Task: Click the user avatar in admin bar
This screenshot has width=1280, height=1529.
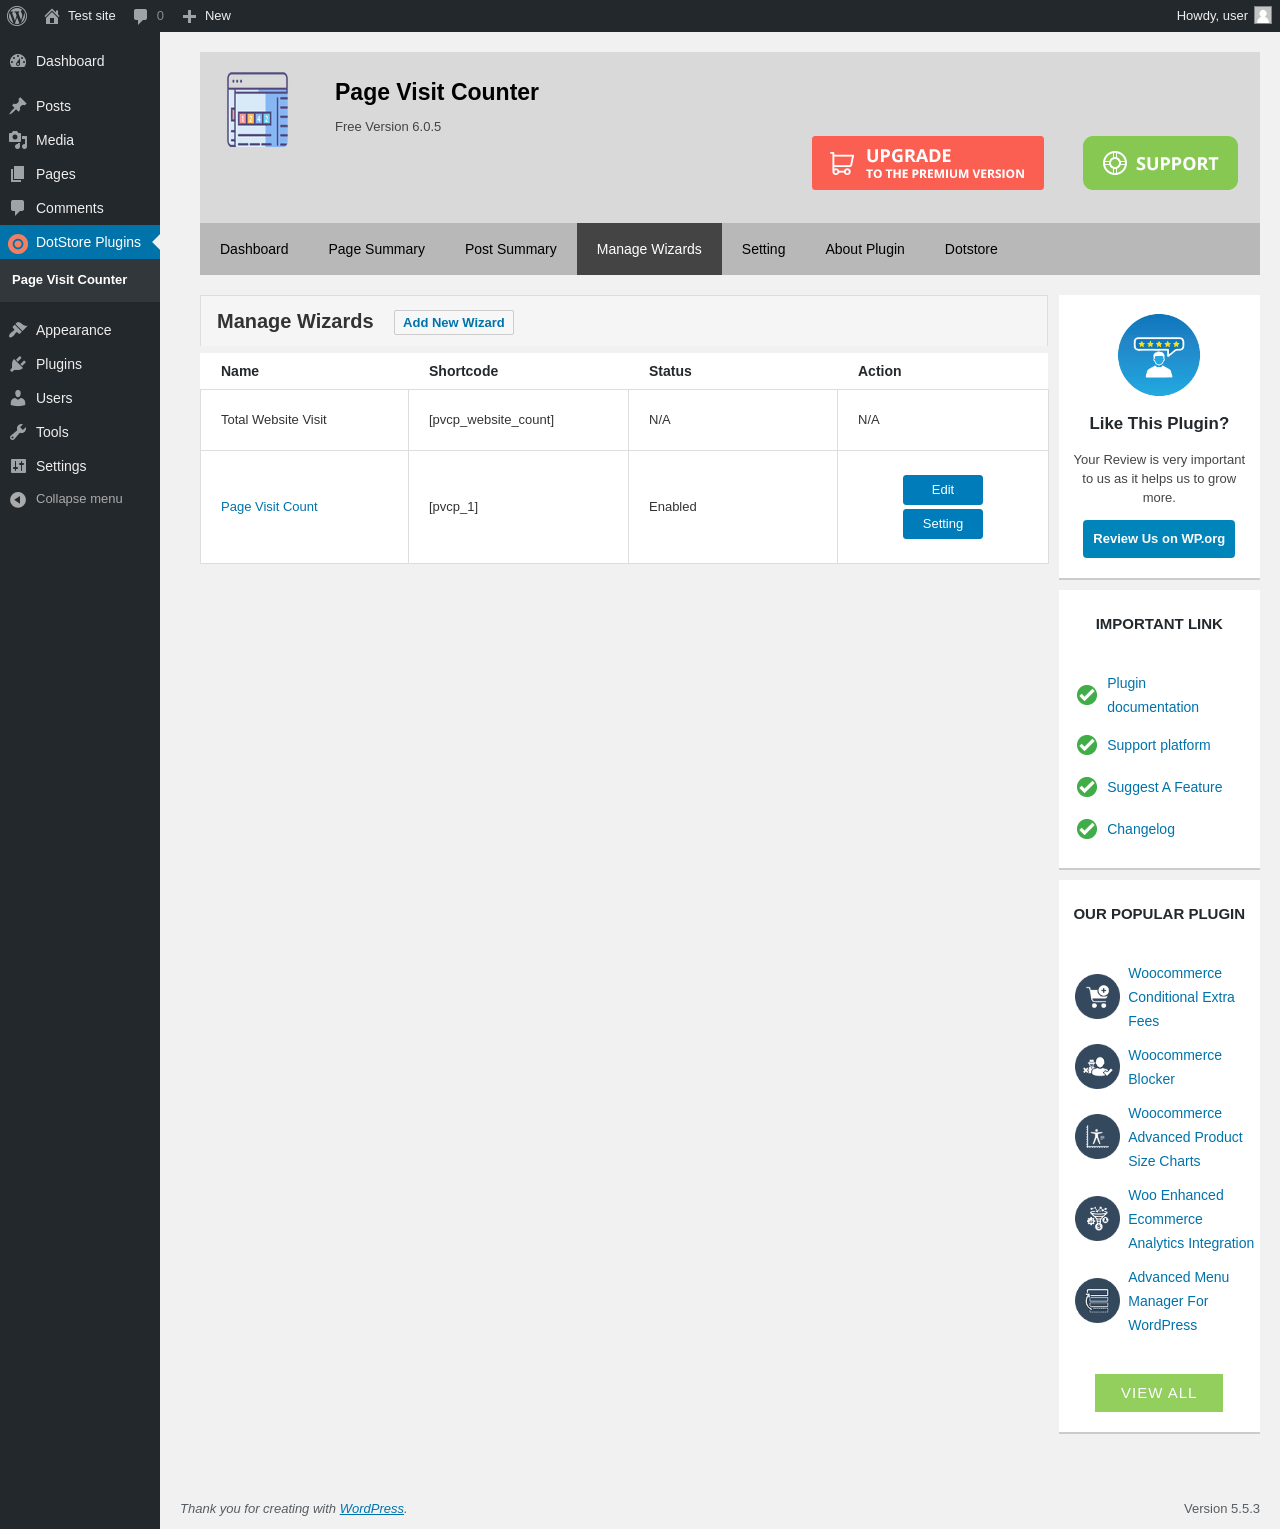Action: [1263, 15]
